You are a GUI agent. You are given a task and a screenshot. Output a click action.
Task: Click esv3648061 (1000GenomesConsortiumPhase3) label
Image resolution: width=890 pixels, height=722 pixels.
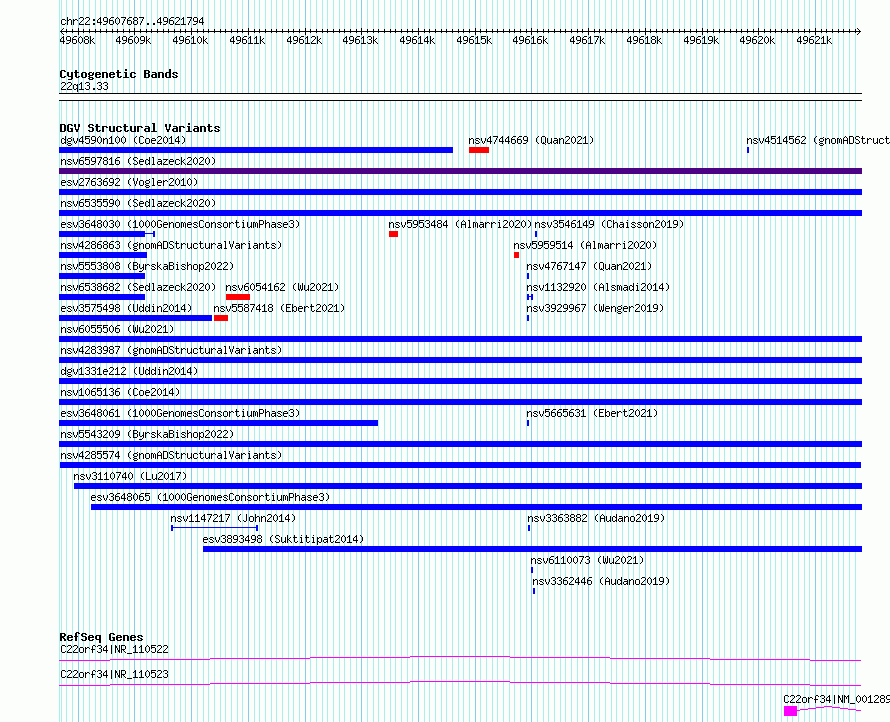pos(180,413)
